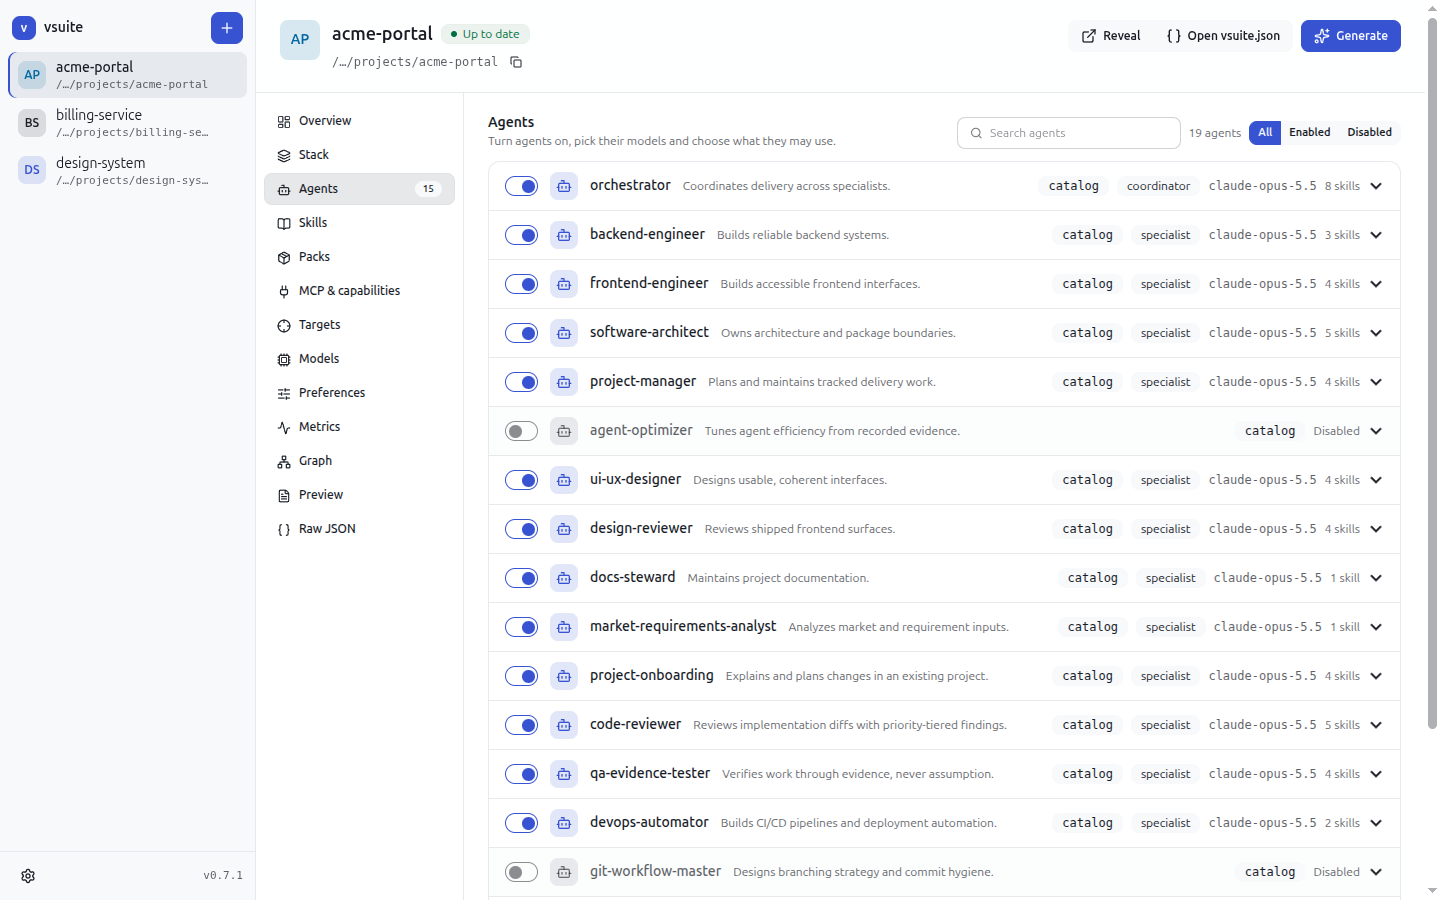Click the orchestrator agent robot icon
1440x900 pixels.
(564, 186)
